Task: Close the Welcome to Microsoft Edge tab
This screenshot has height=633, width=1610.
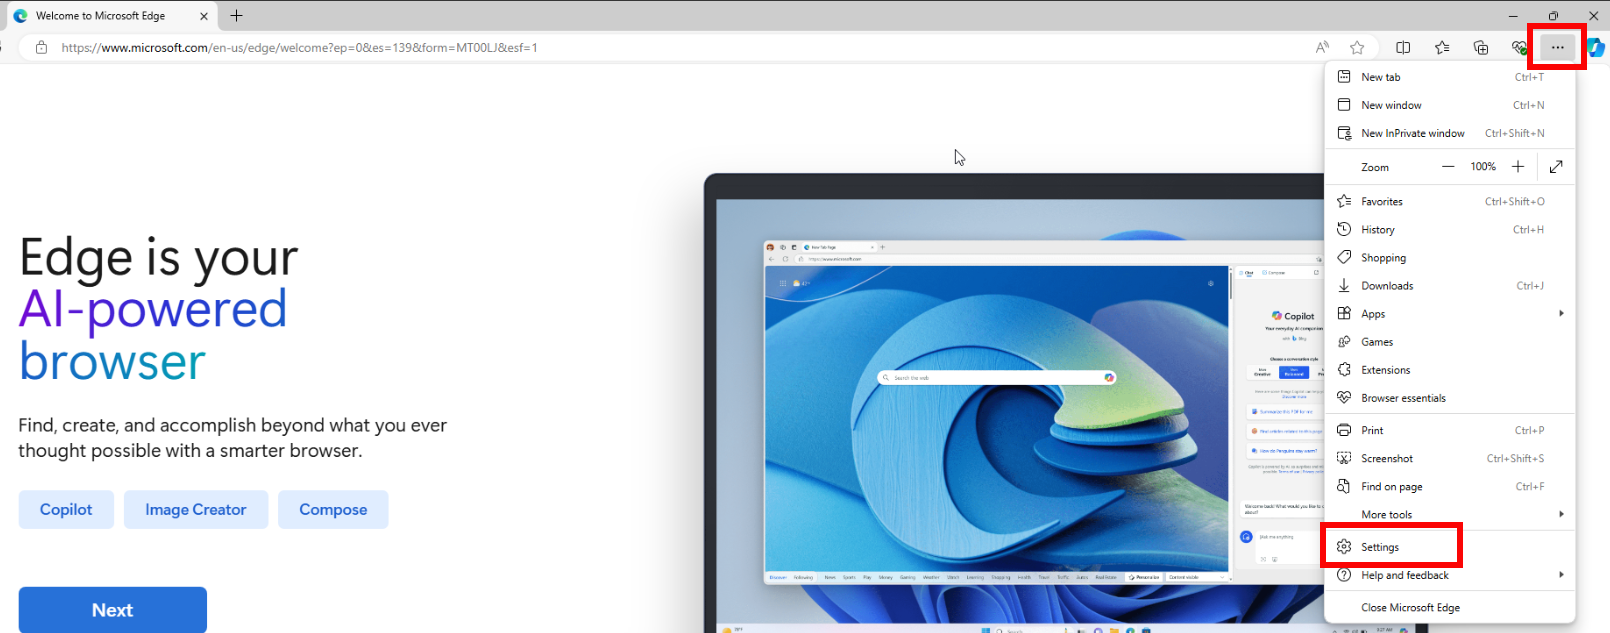Action: [204, 16]
